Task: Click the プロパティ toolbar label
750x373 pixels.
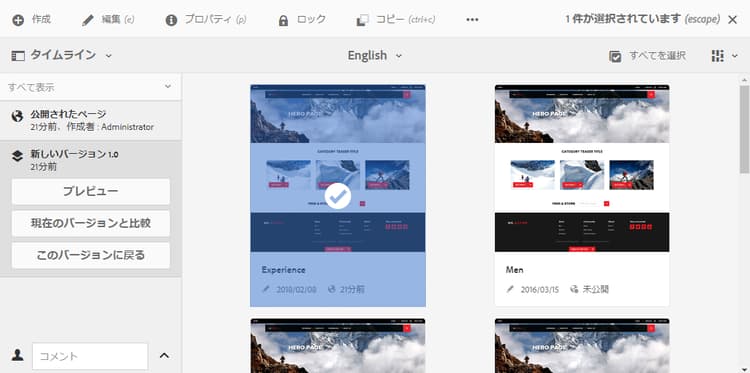Action: click(x=208, y=20)
